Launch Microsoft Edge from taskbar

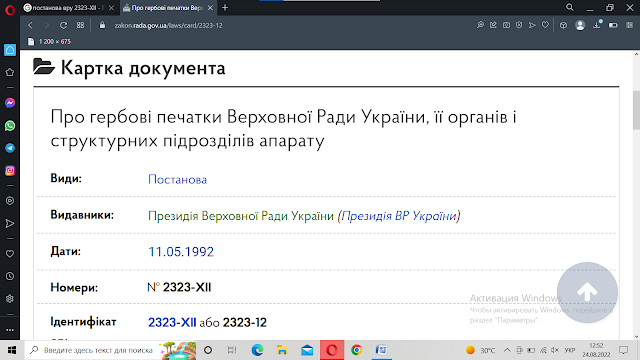point(257,350)
